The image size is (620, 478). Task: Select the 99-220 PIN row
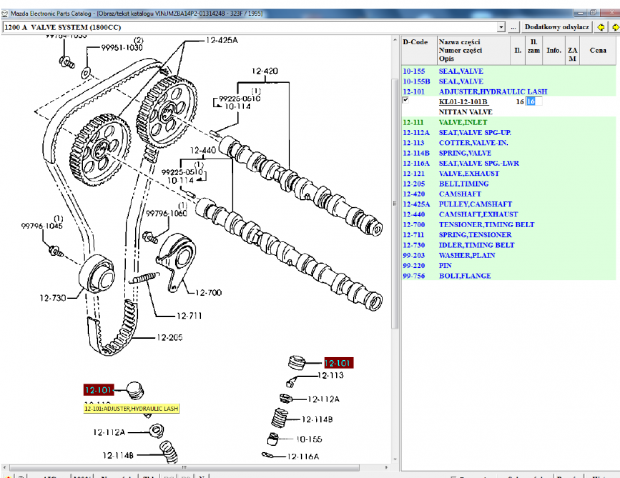[508, 265]
